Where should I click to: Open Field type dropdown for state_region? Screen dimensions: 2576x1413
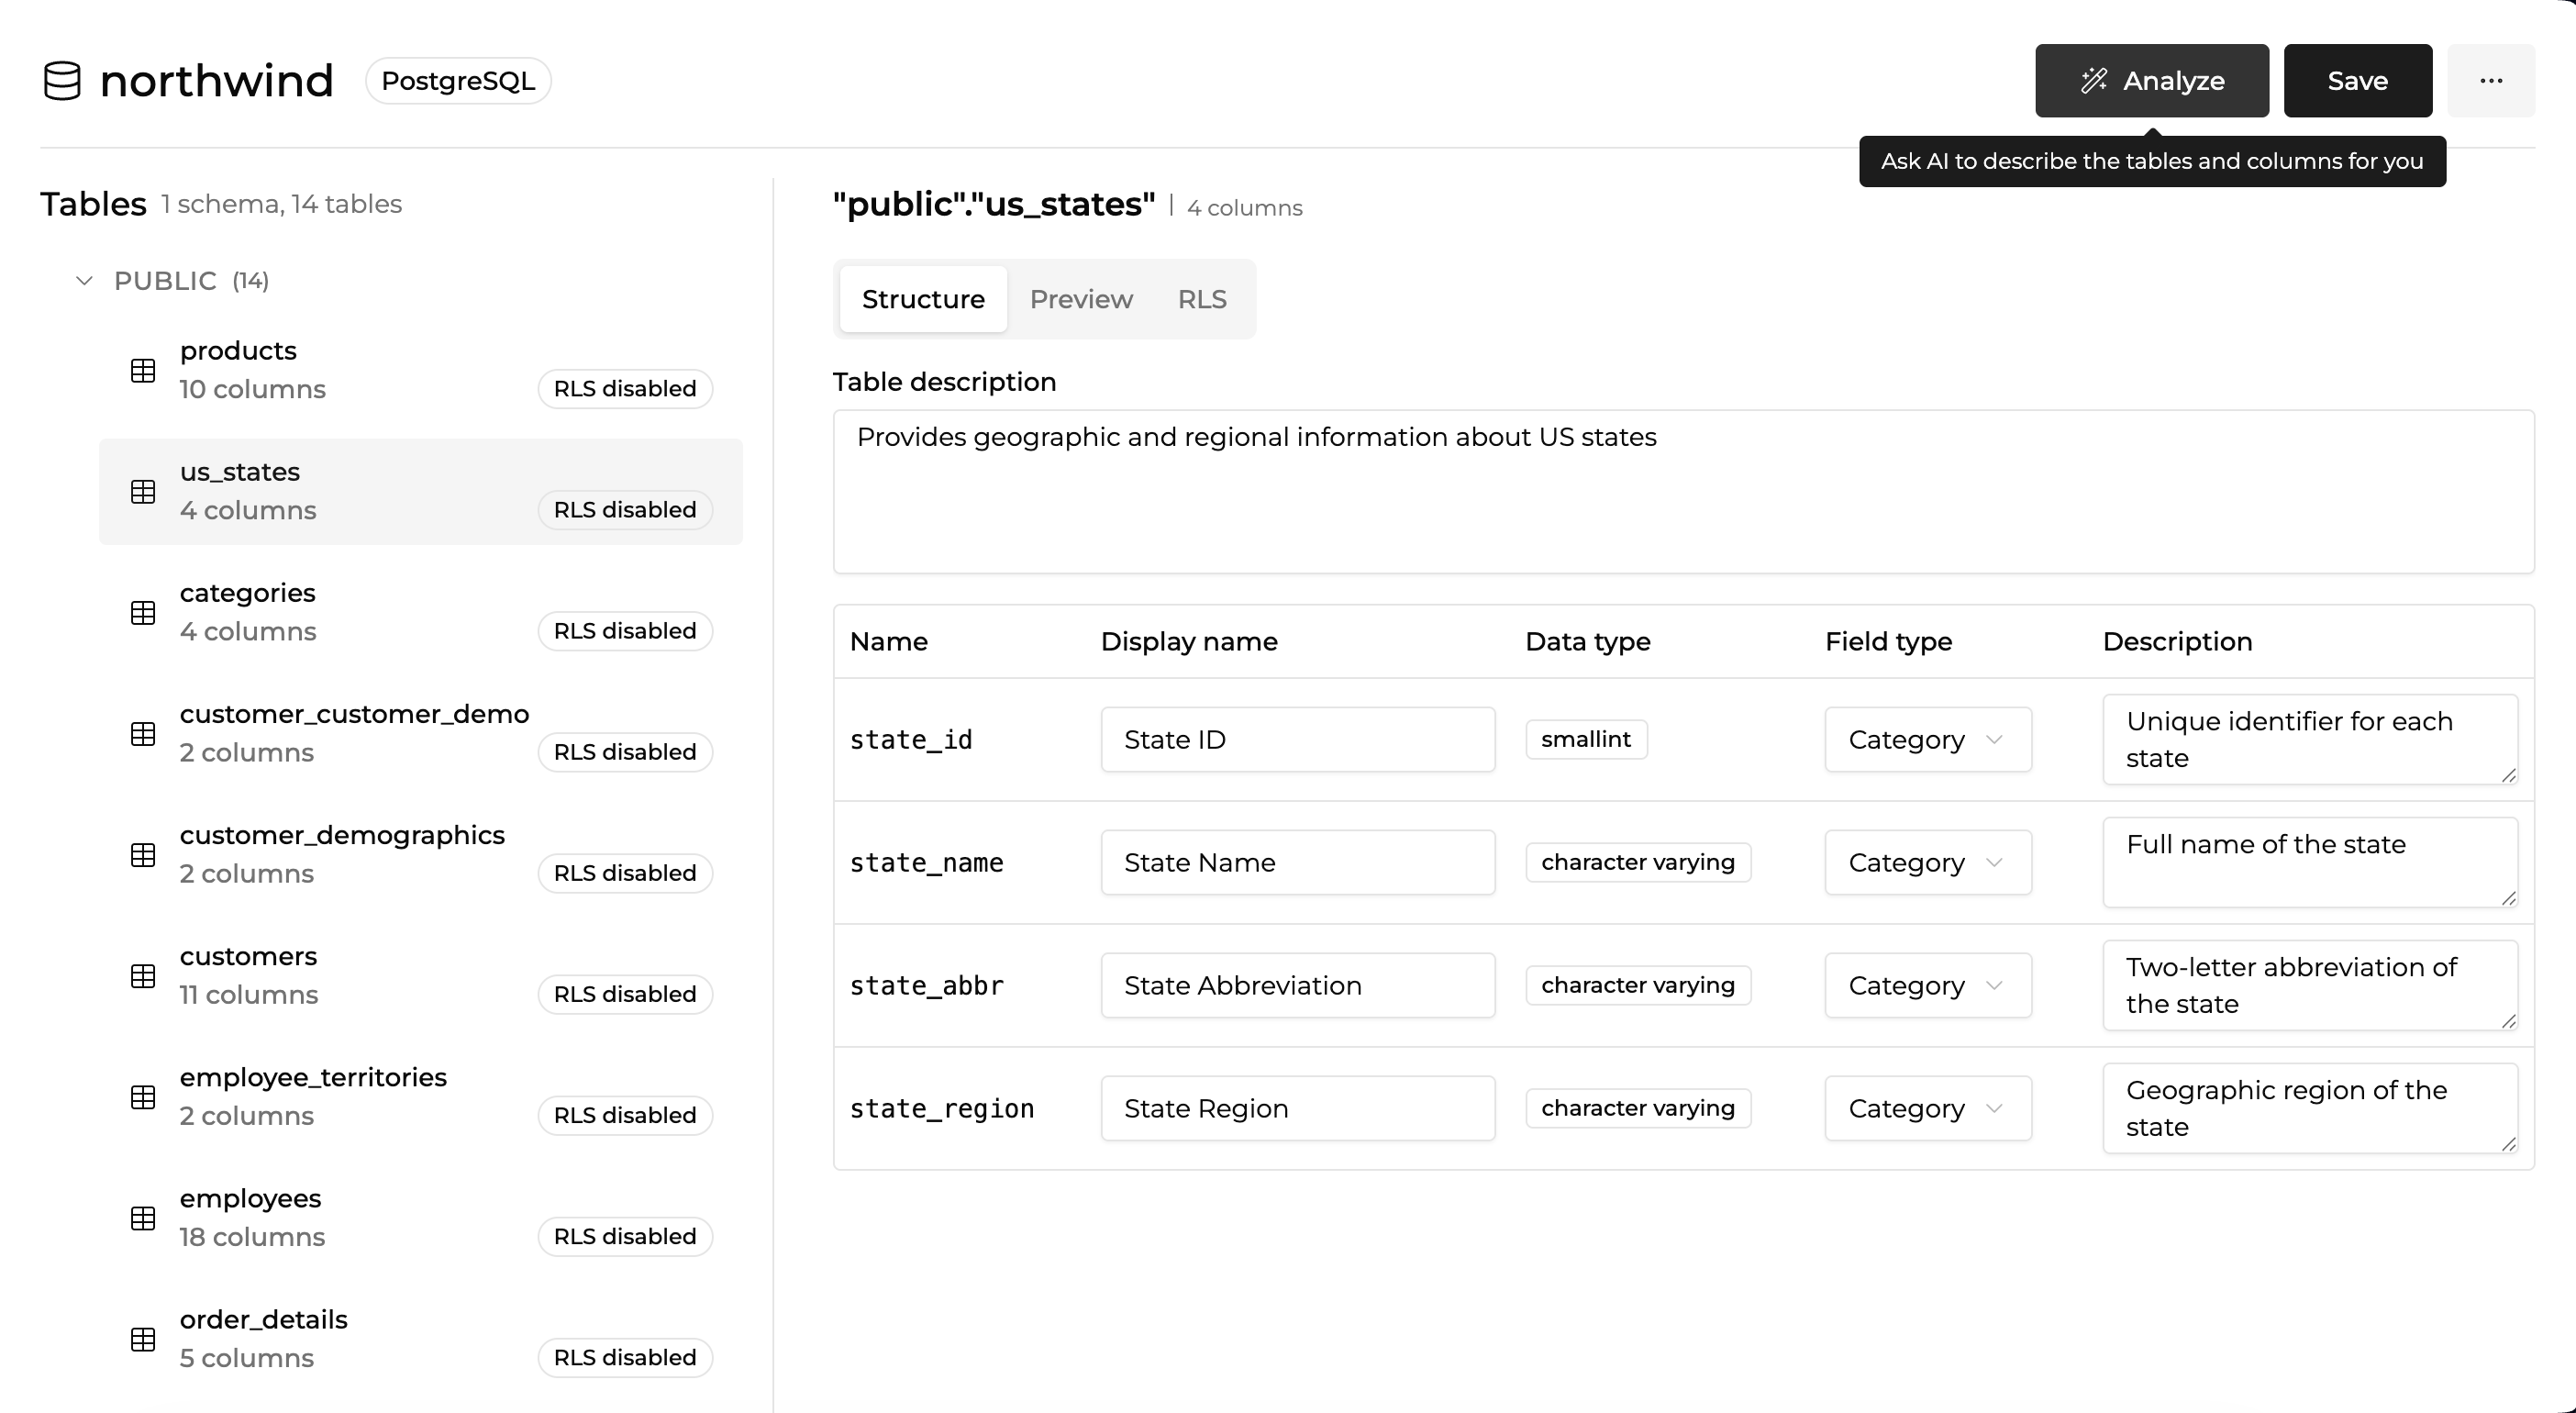1927,1109
